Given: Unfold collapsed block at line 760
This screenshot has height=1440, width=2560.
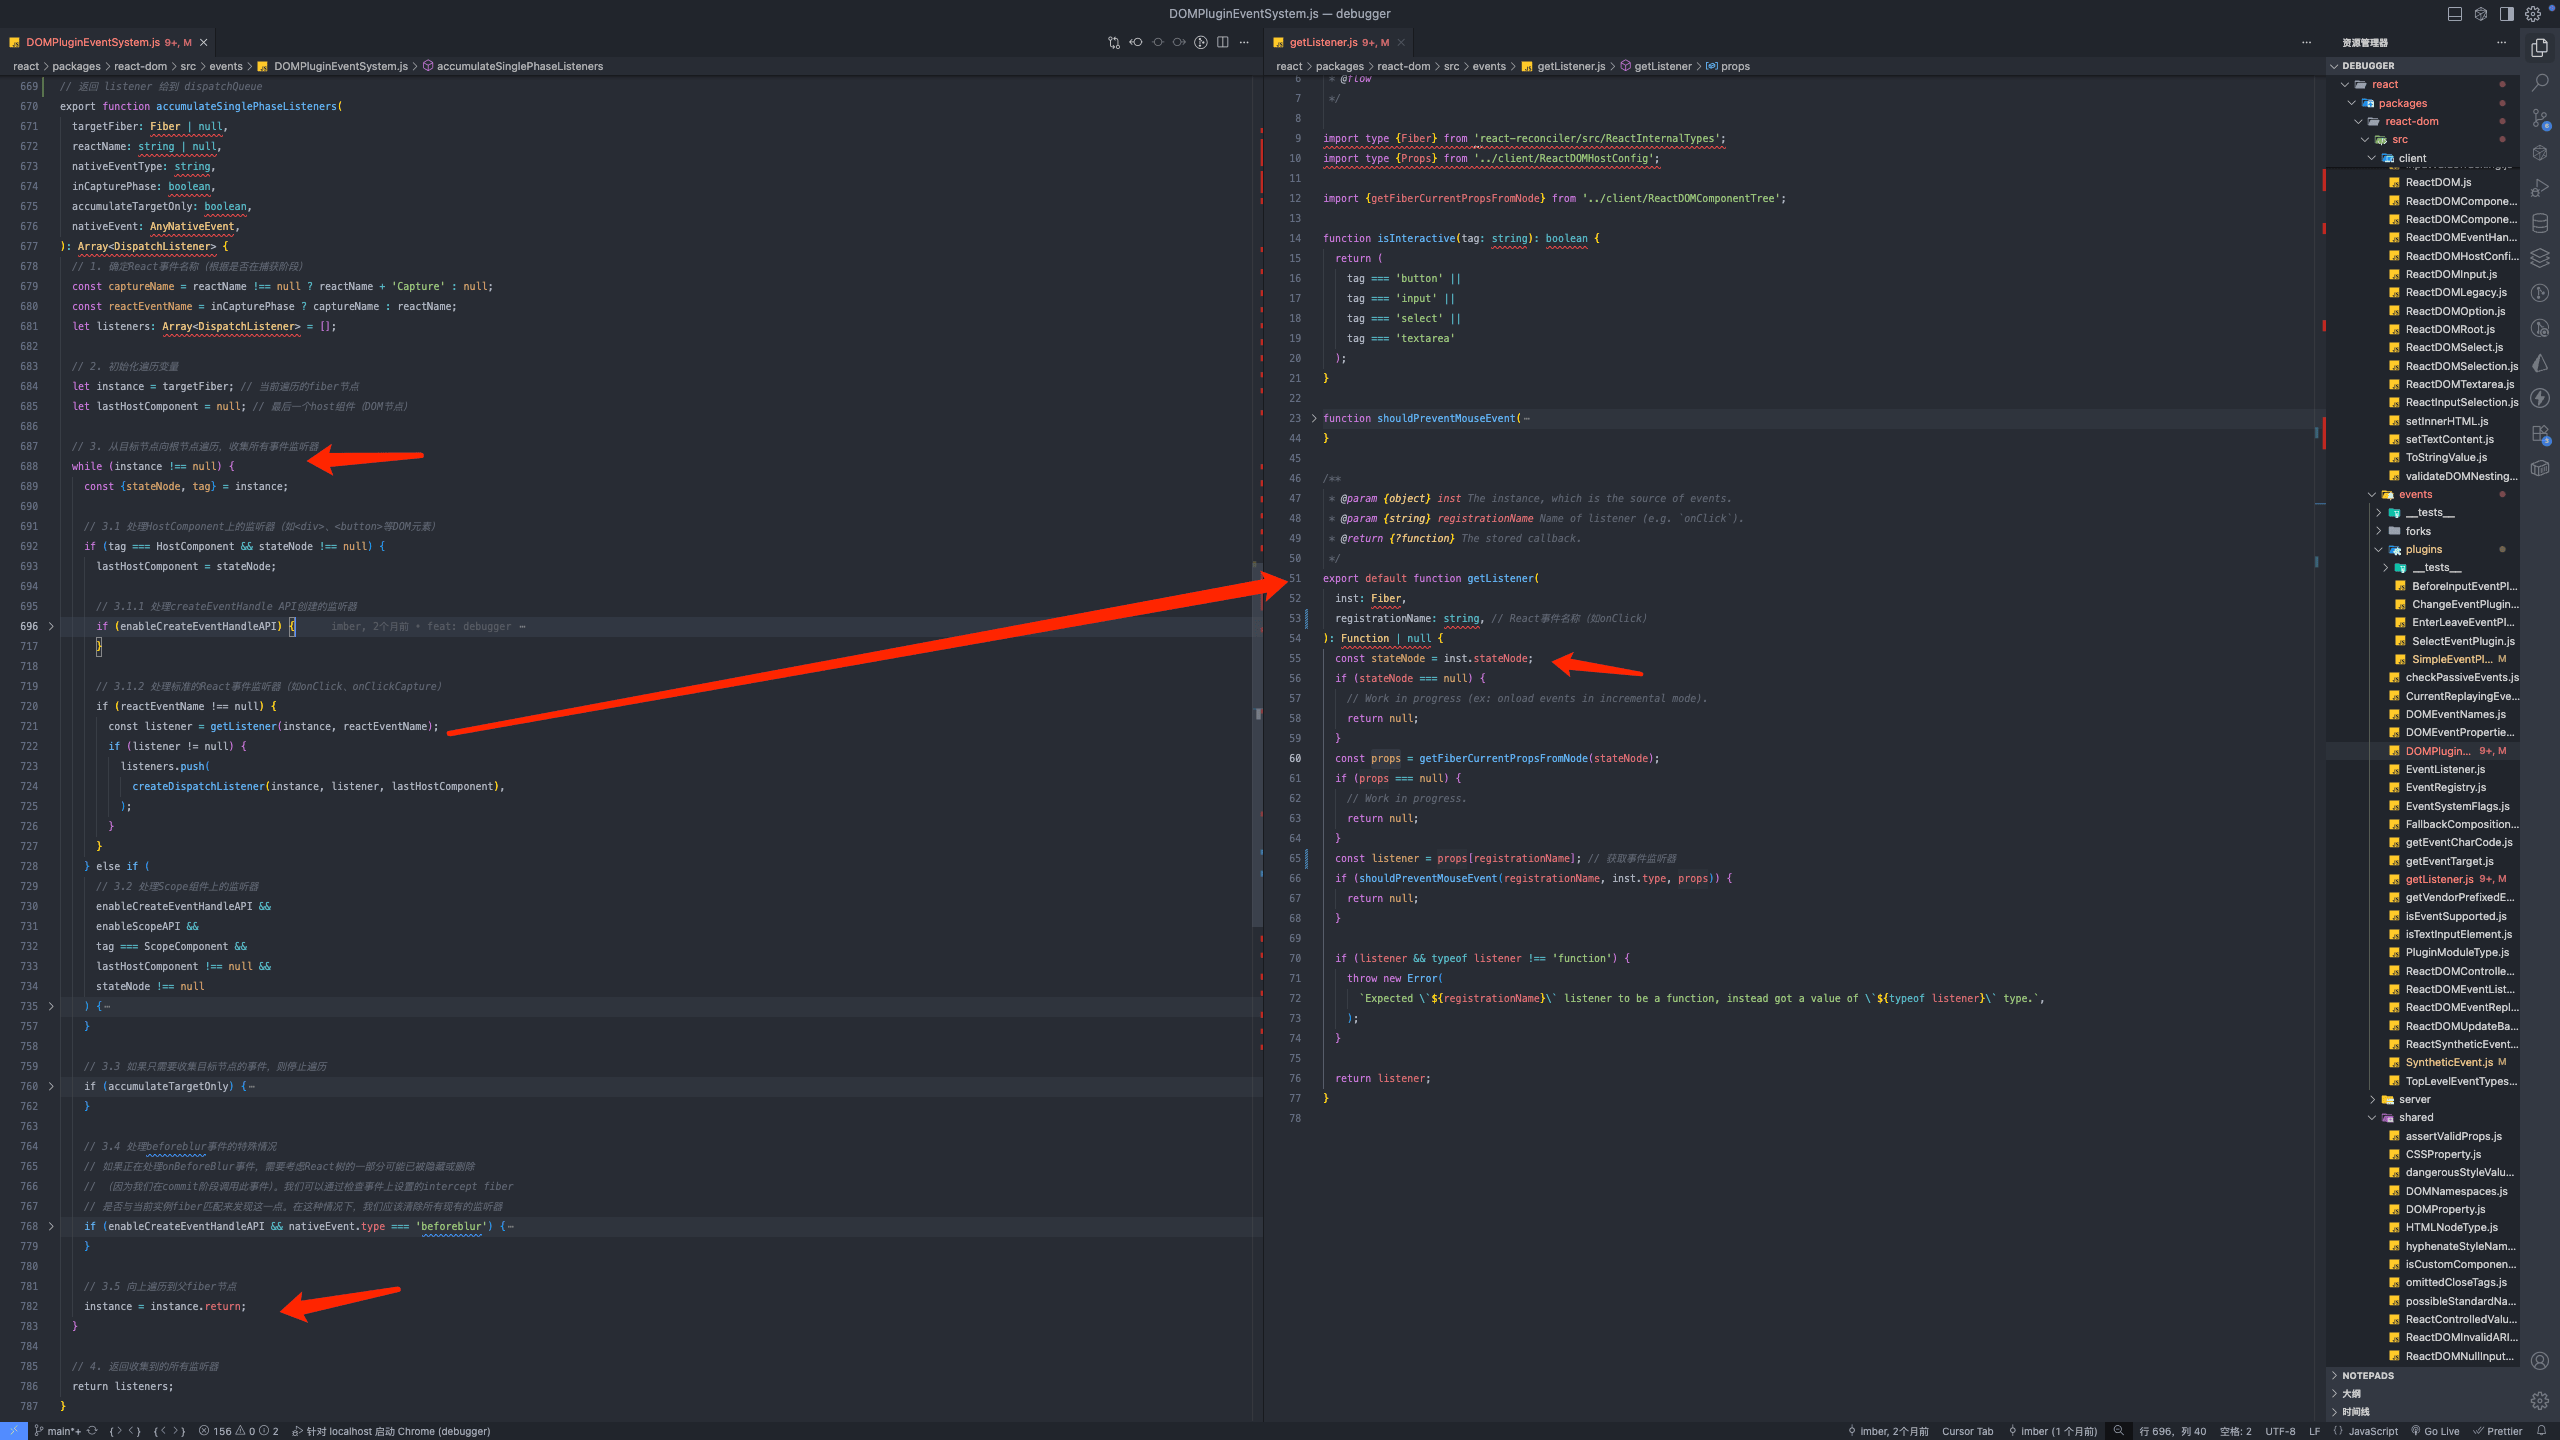Looking at the screenshot, I should coord(51,1087).
